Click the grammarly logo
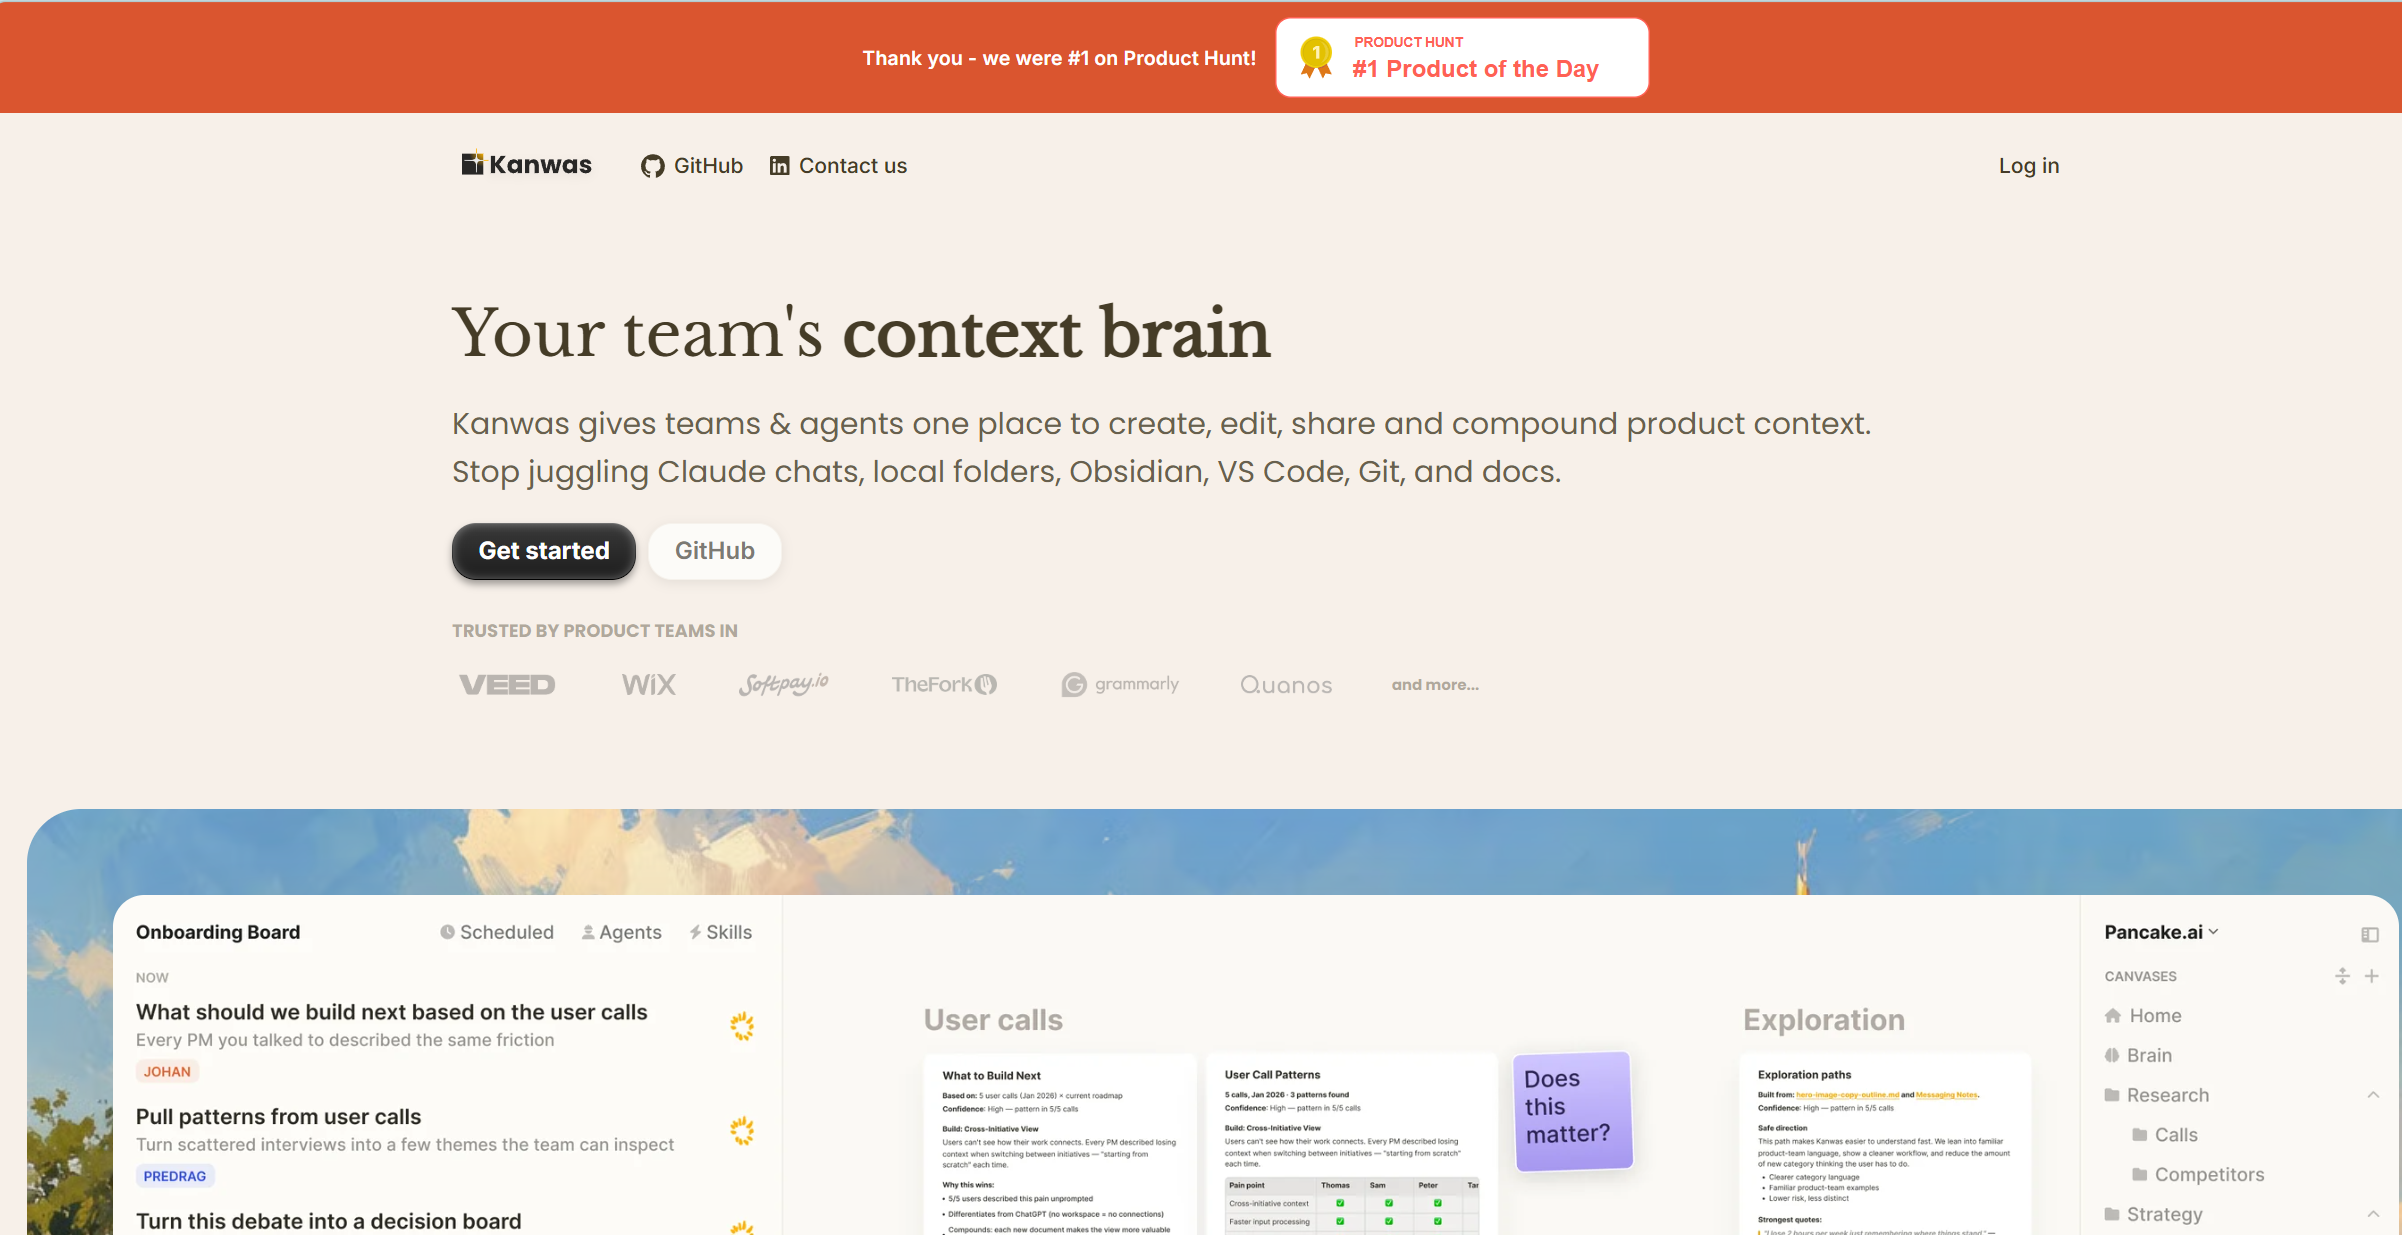Viewport: 2402px width, 1235px height. pos(1120,685)
